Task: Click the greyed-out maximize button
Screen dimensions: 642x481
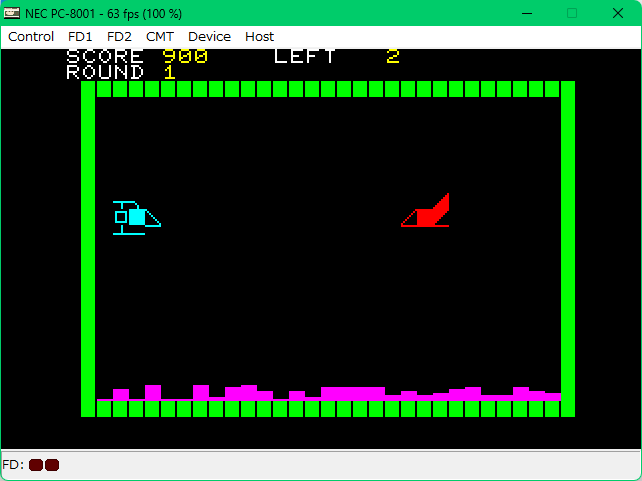Action: point(572,13)
